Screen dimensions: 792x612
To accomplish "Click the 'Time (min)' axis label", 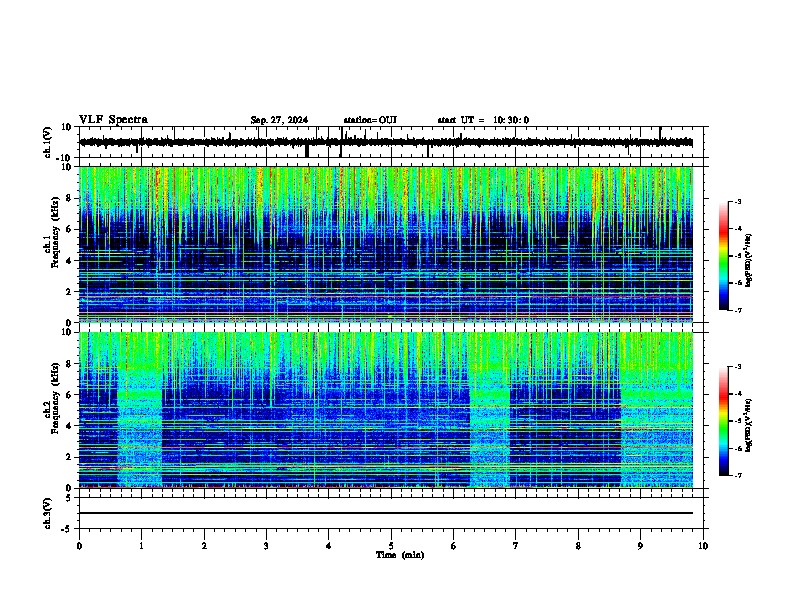I will tap(400, 555).
